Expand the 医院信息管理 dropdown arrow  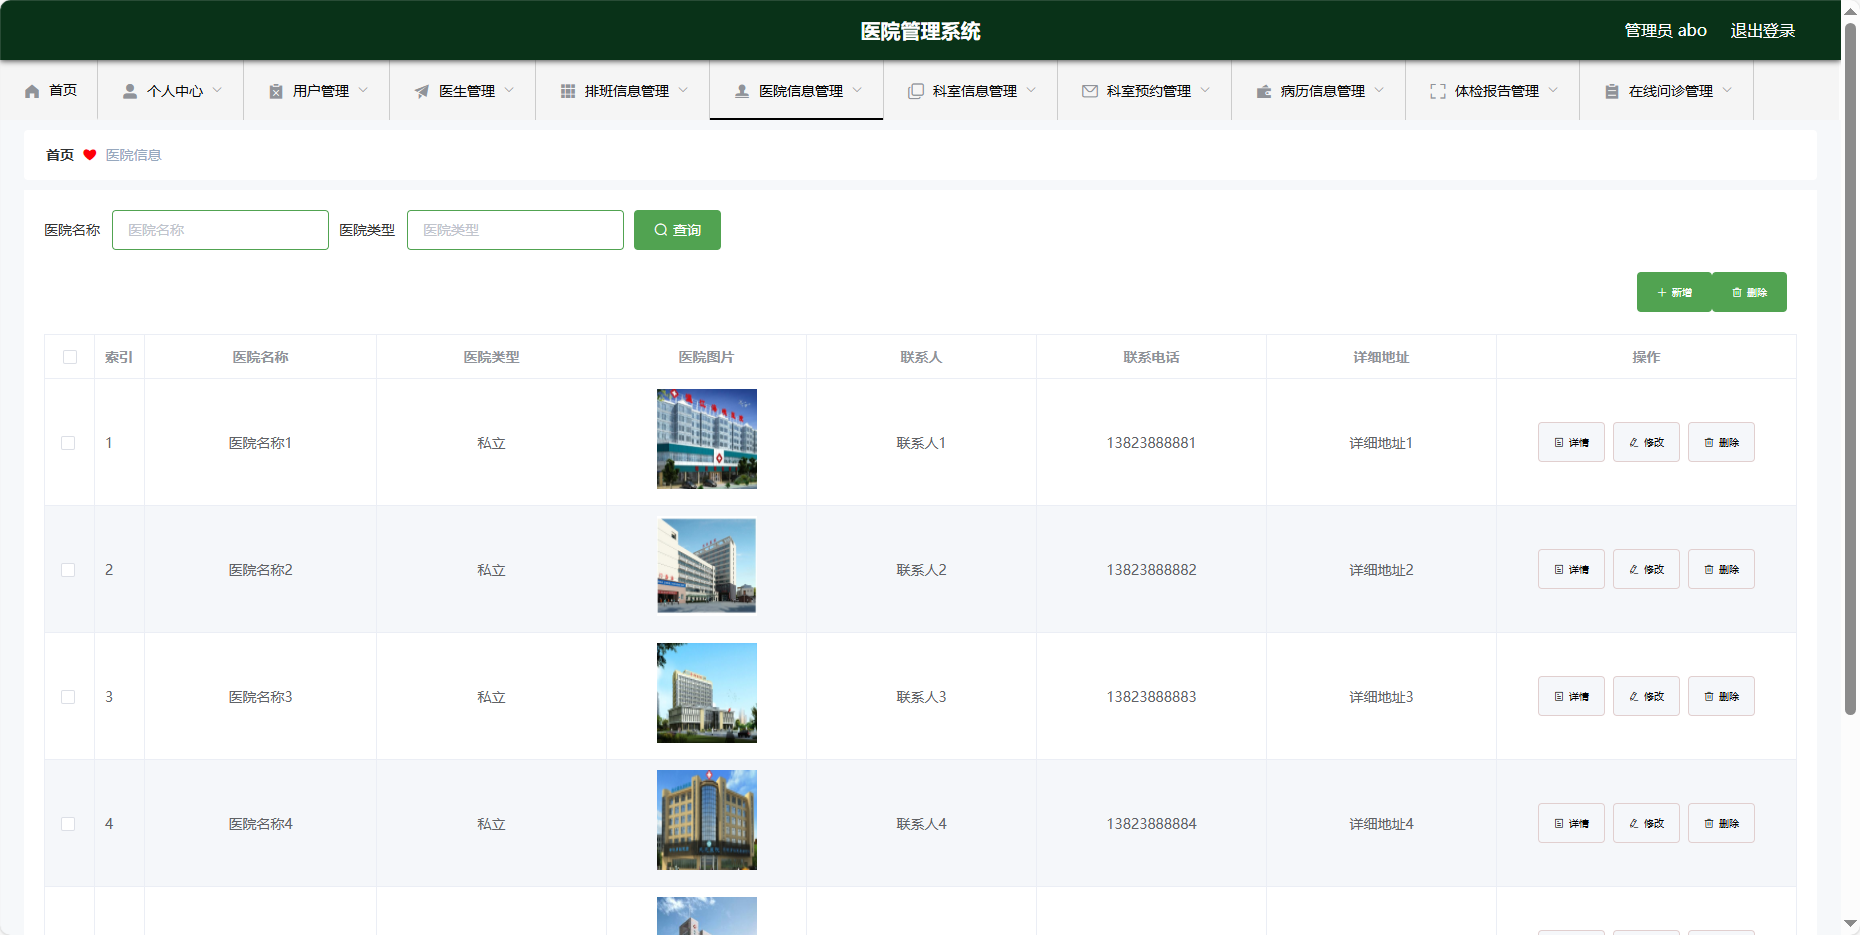tap(857, 90)
